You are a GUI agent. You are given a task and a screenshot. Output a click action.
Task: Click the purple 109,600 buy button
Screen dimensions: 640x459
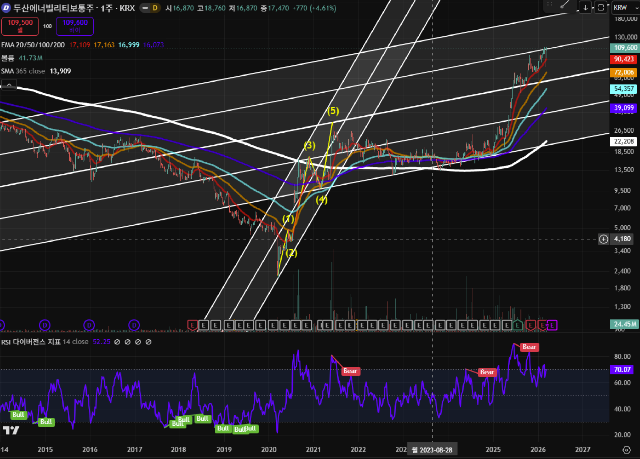[x=75, y=26]
